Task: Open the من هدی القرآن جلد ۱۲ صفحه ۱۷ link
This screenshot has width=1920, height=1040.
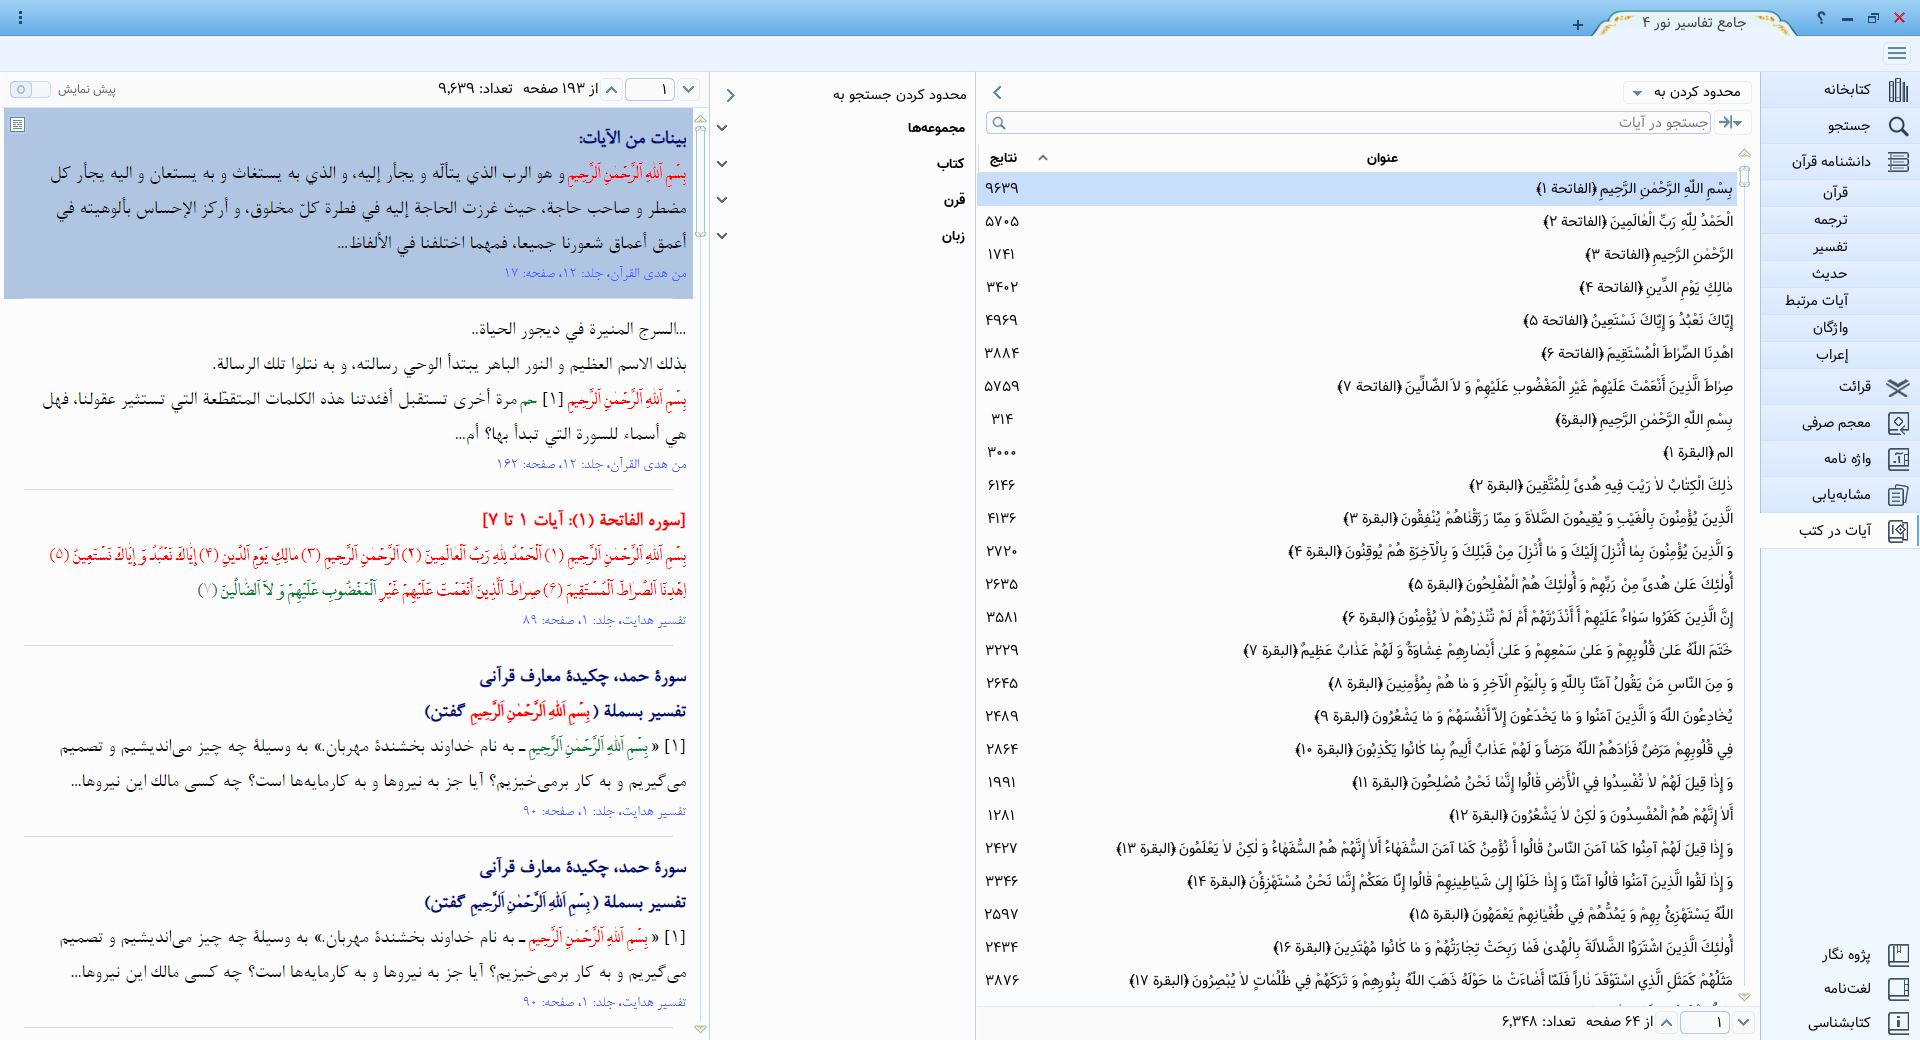Action: [x=594, y=273]
